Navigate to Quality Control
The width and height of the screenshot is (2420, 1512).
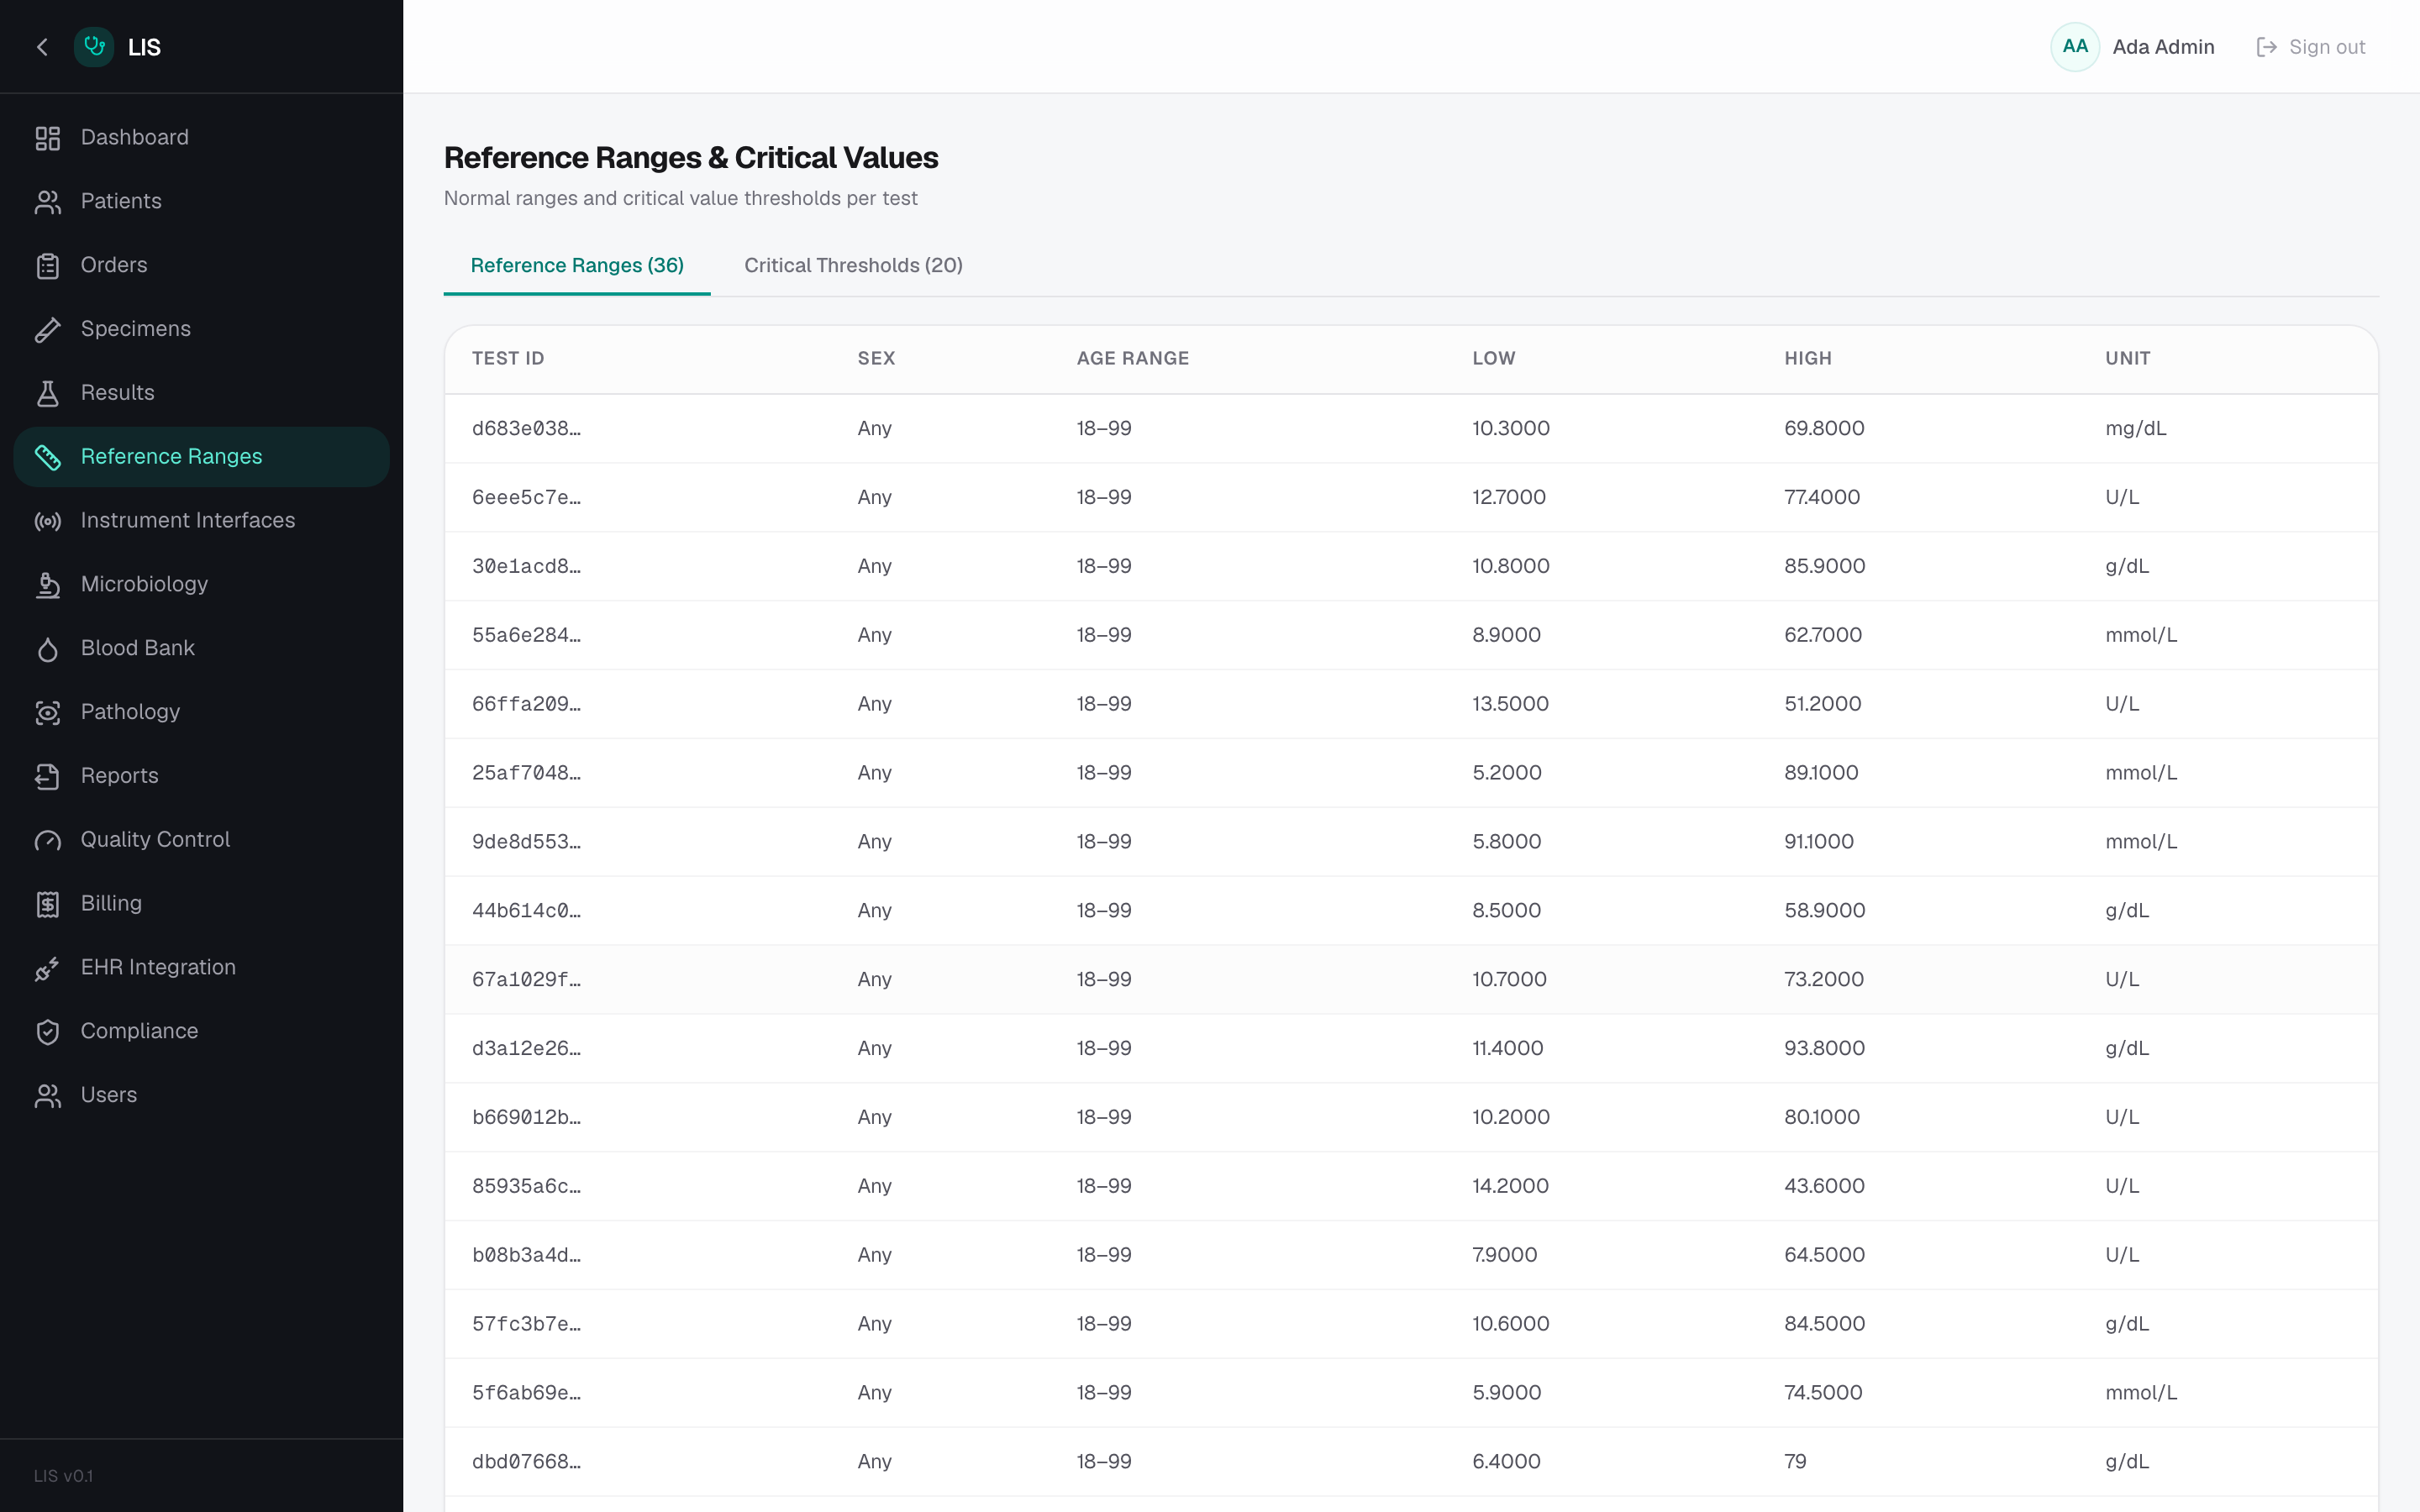201,840
